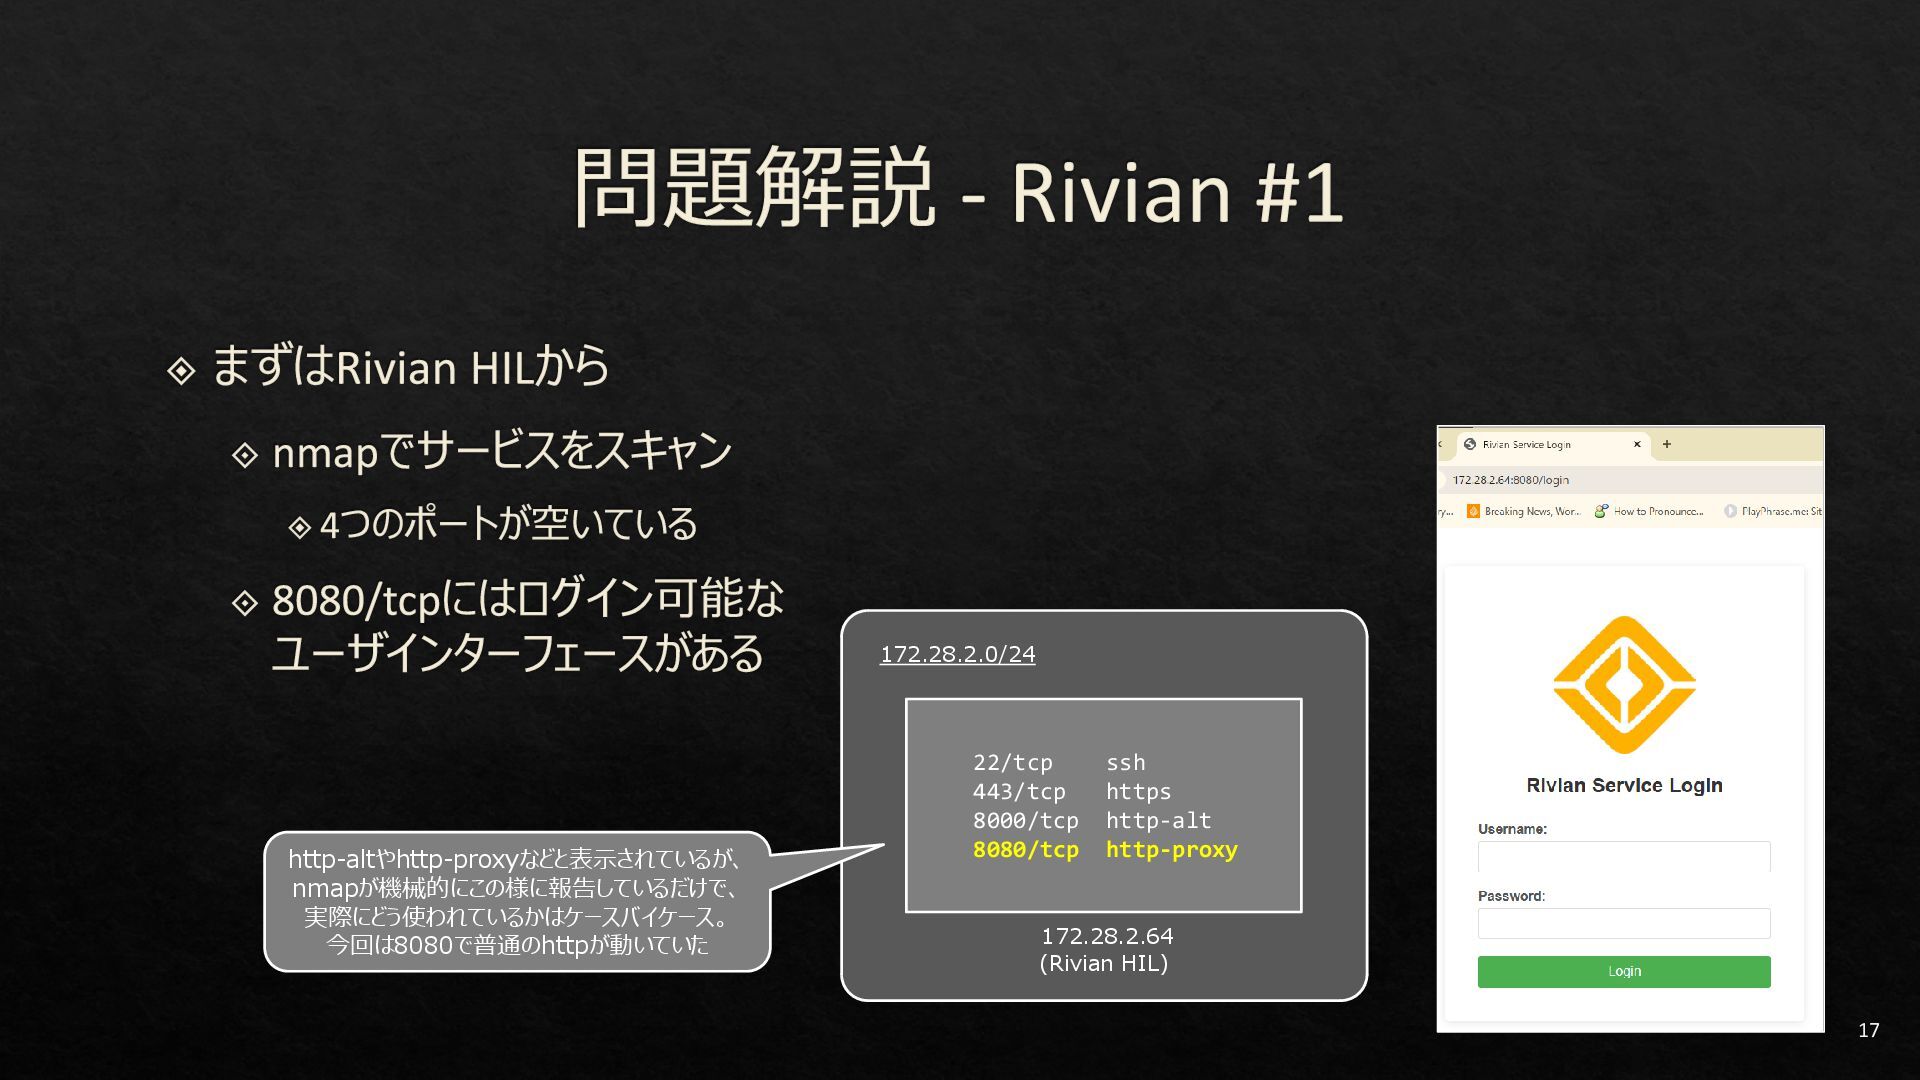Click the bullet nmapでサービスをスキャン

tap(502, 451)
